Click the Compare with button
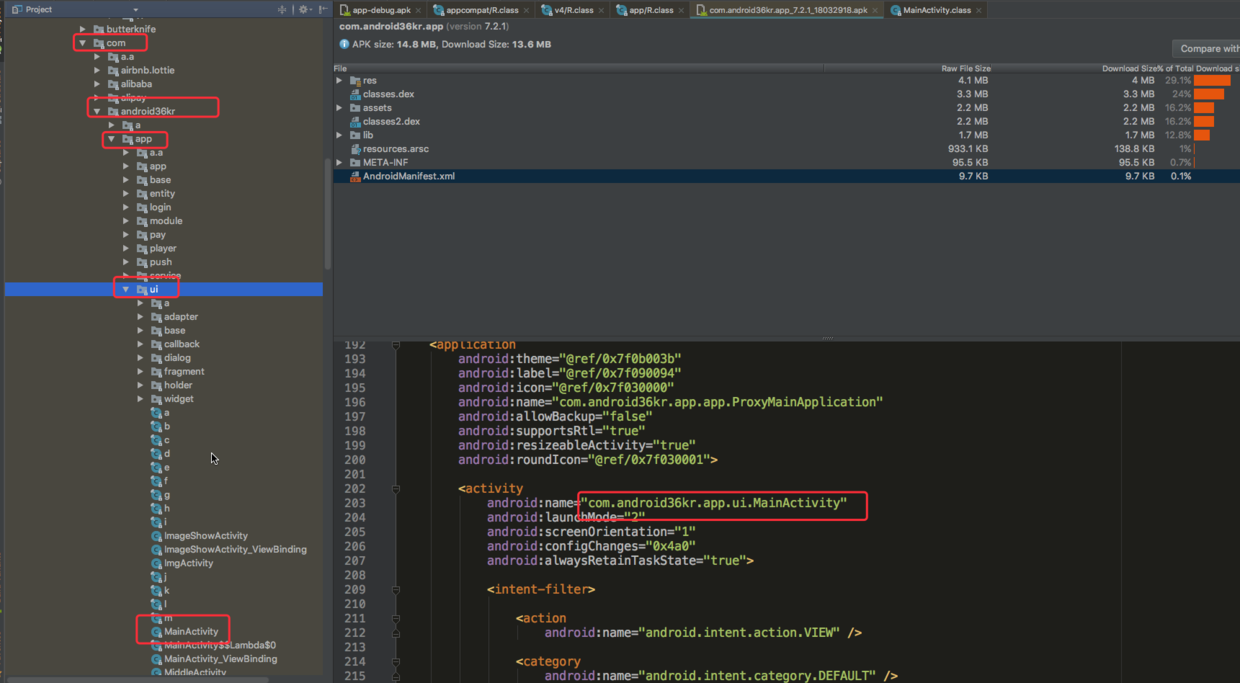Image resolution: width=1240 pixels, height=683 pixels. pos(1207,48)
